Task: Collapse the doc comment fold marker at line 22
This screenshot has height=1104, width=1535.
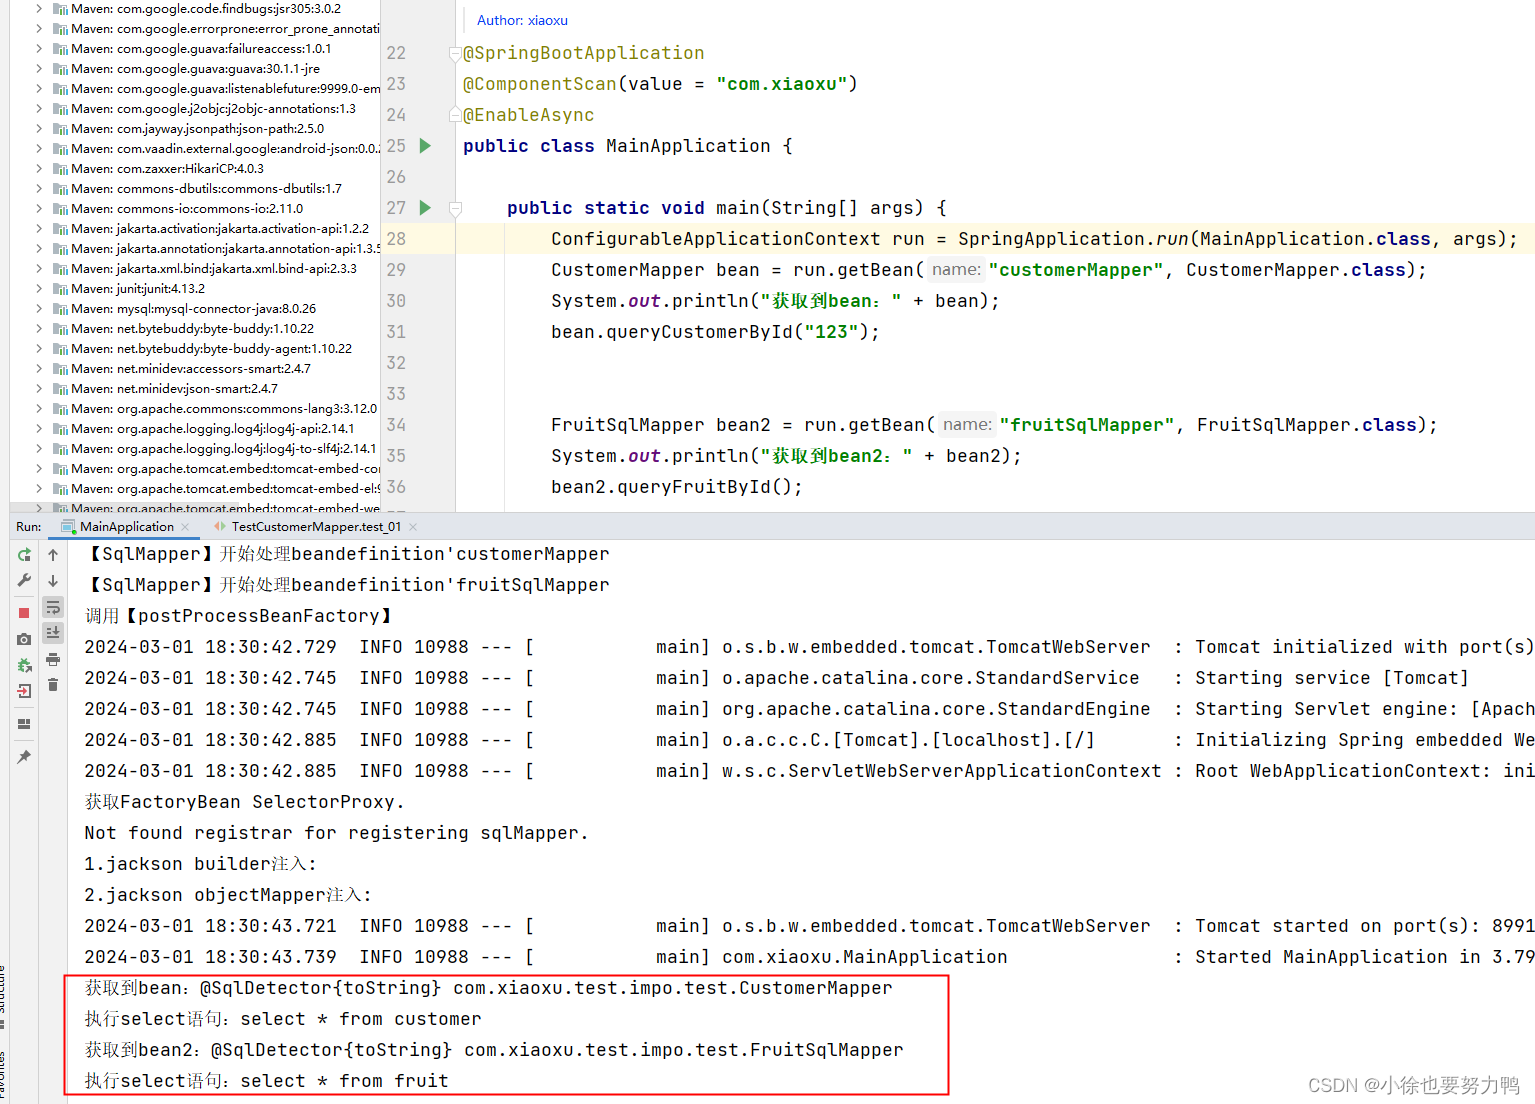Action: [455, 53]
